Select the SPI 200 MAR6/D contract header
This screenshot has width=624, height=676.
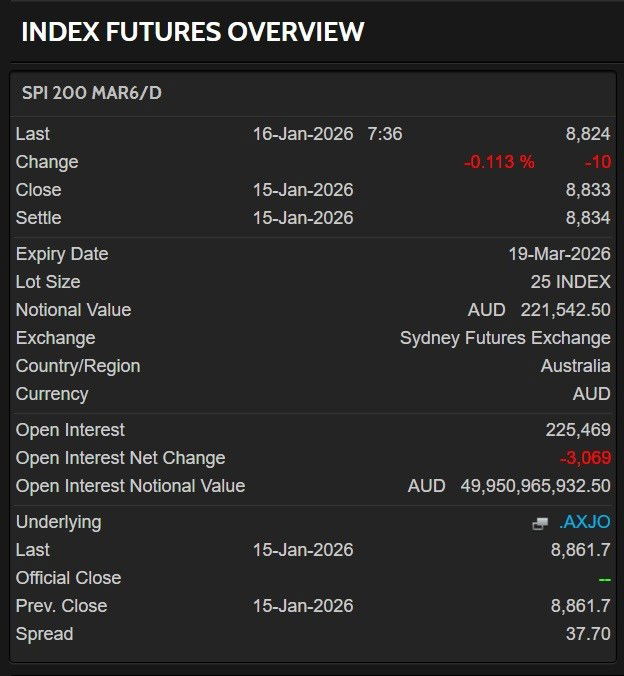pyautogui.click(x=91, y=93)
